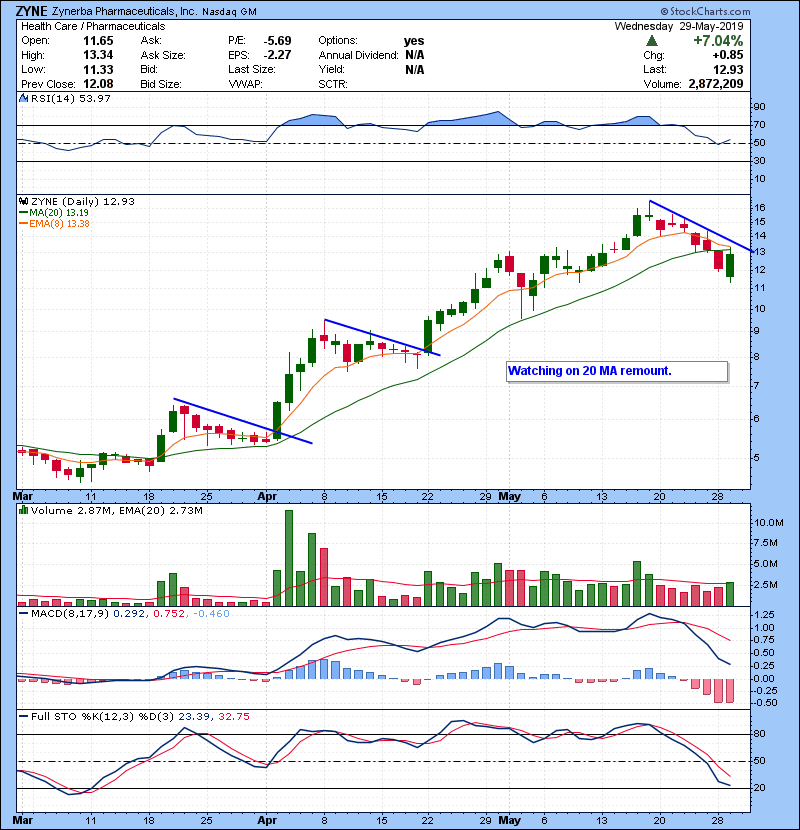The height and width of the screenshot is (830, 800).
Task: Click the green up-triangle beside +7.04%
Action: [x=652, y=41]
